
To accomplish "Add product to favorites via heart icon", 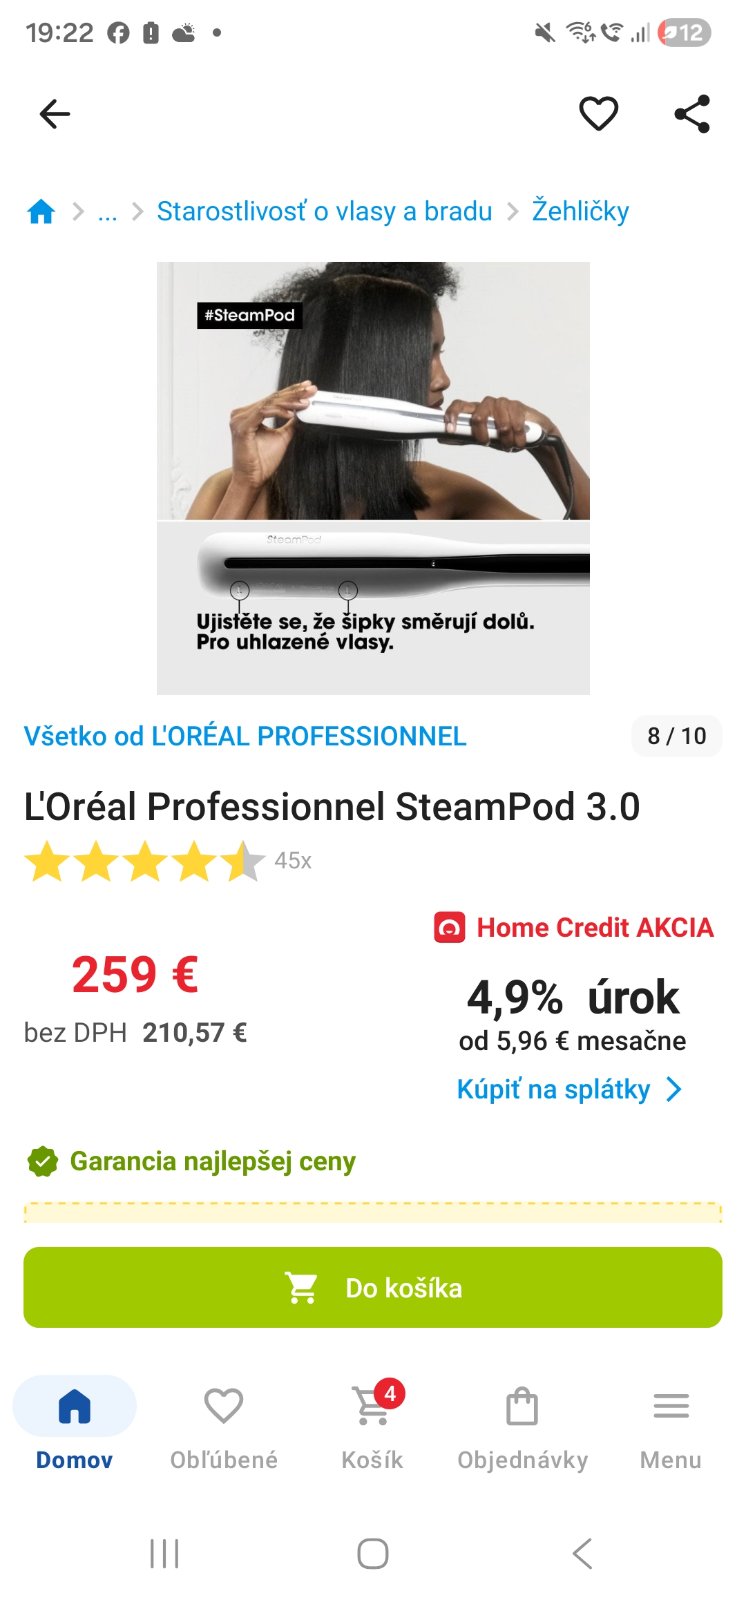I will 599,114.
